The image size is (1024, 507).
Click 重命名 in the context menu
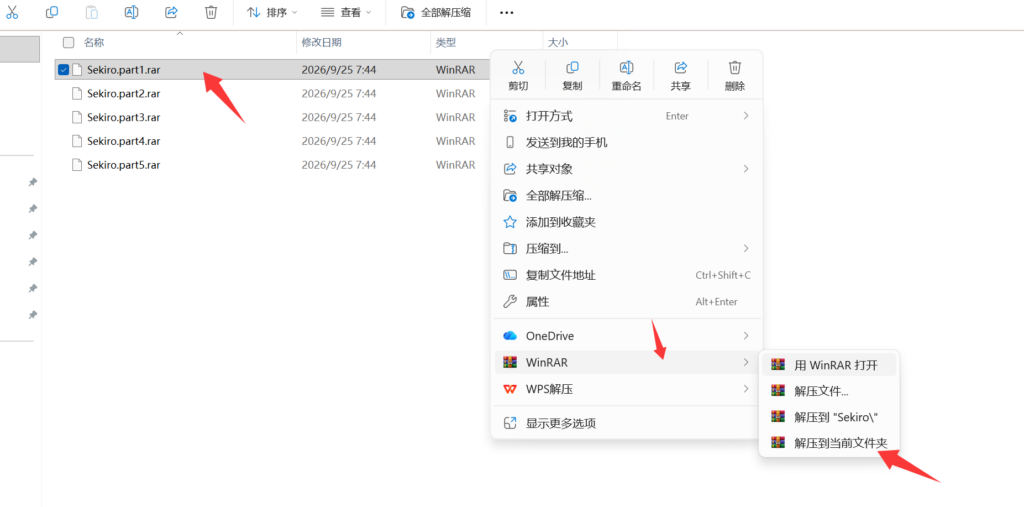click(626, 75)
